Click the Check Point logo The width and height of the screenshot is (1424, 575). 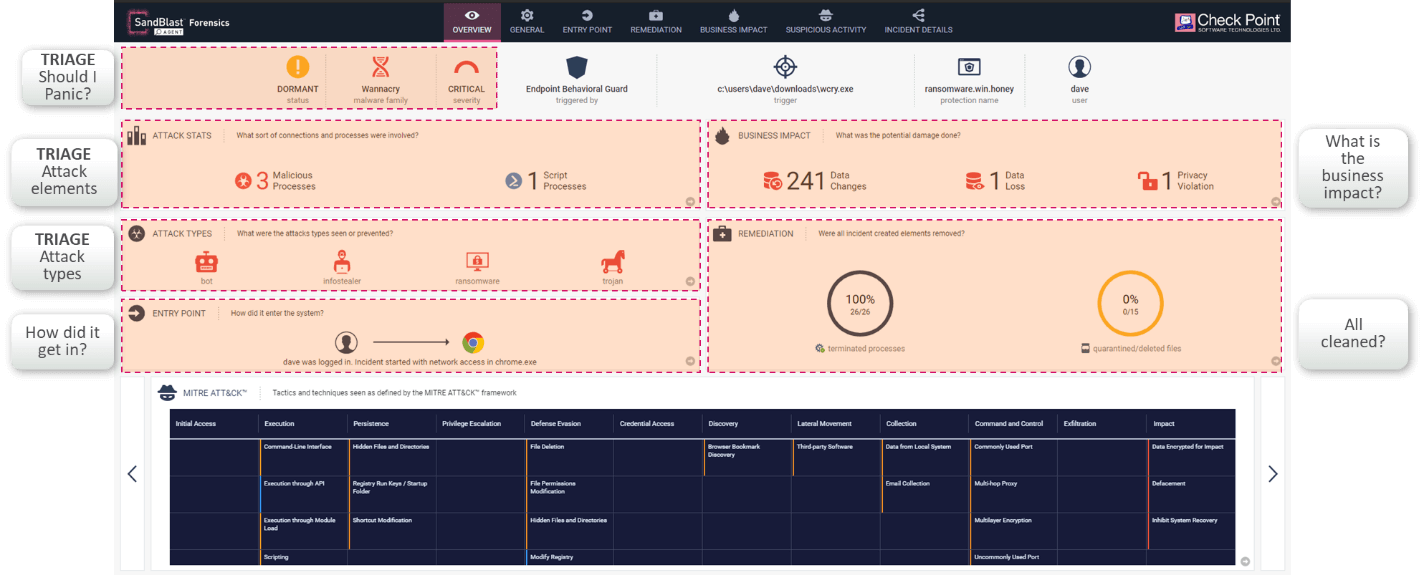click(1227, 22)
